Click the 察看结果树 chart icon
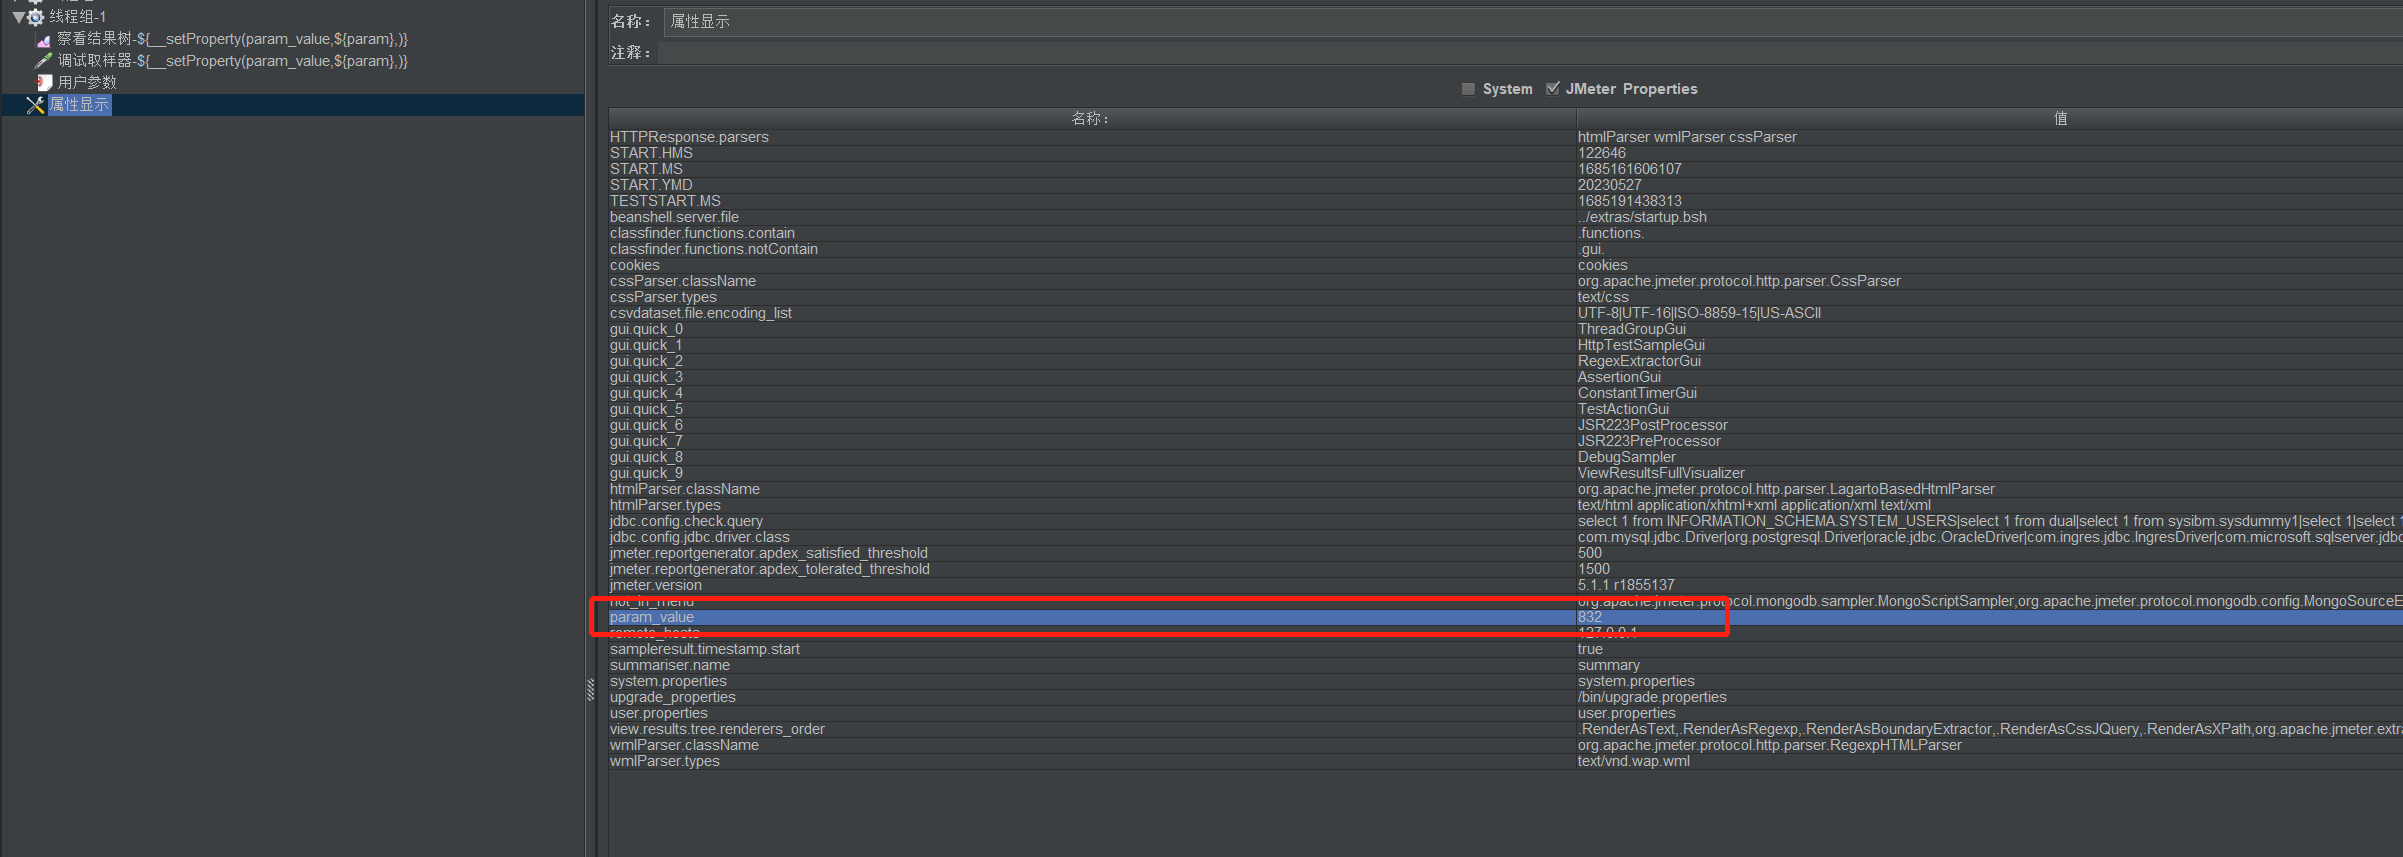 pyautogui.click(x=43, y=40)
